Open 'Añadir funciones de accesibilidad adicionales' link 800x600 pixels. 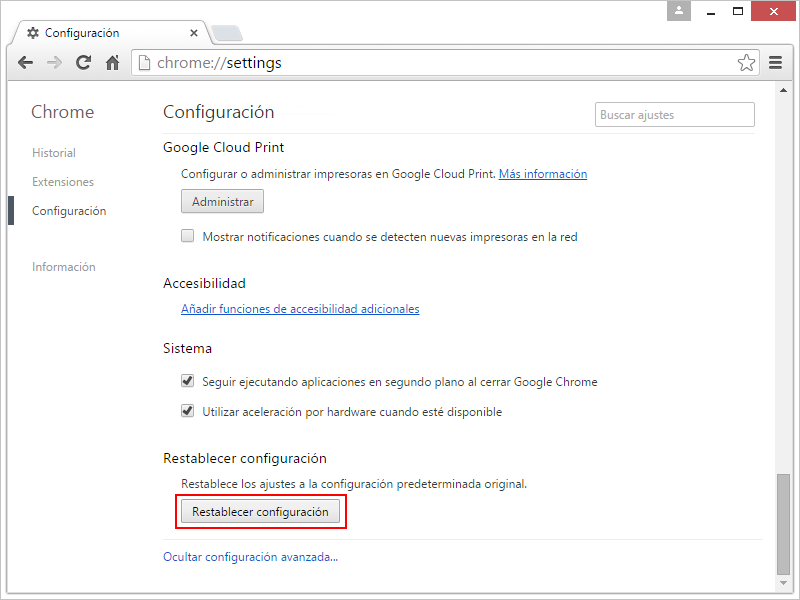point(300,309)
